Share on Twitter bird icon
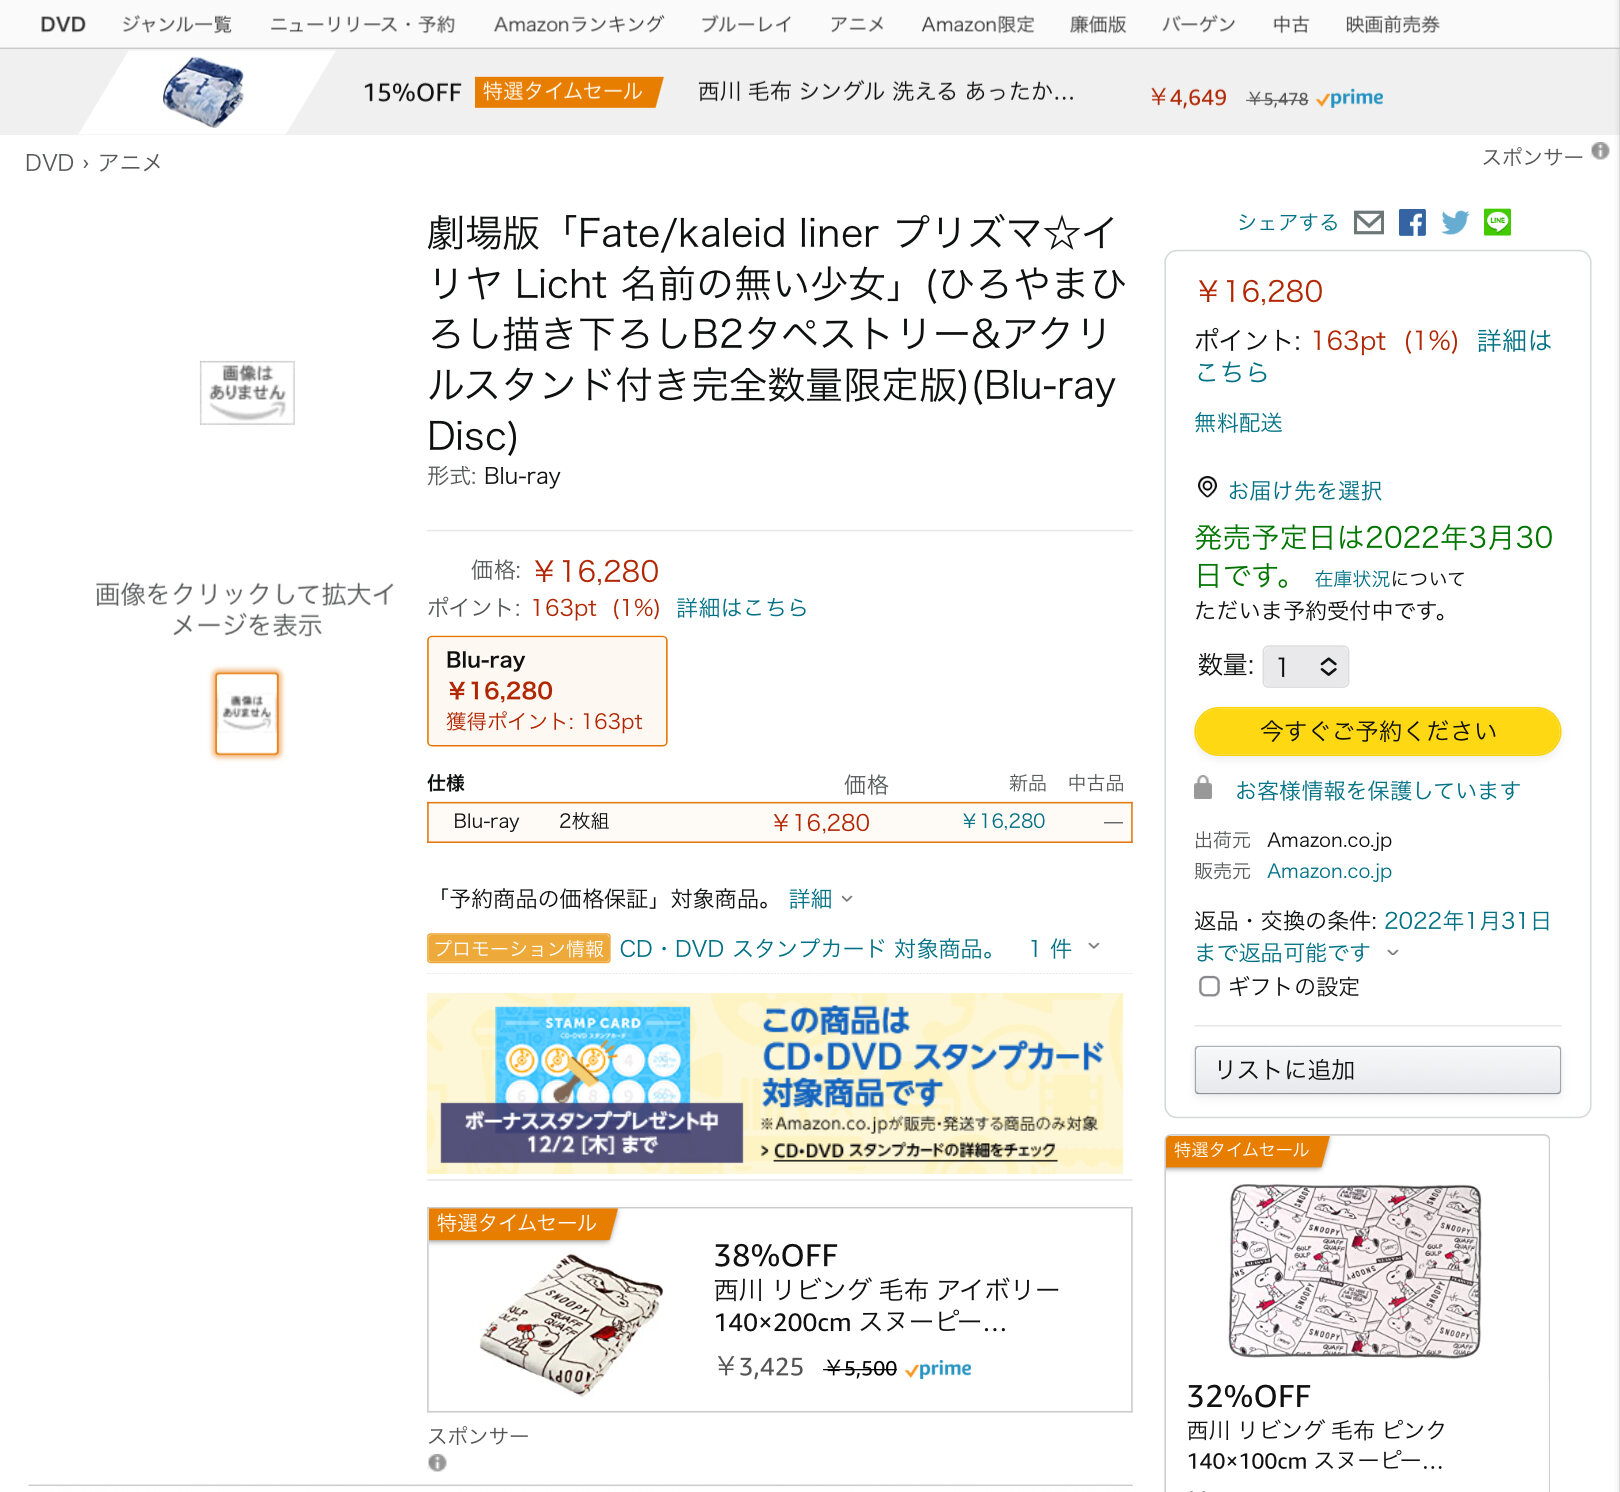The image size is (1620, 1492). pos(1455,222)
